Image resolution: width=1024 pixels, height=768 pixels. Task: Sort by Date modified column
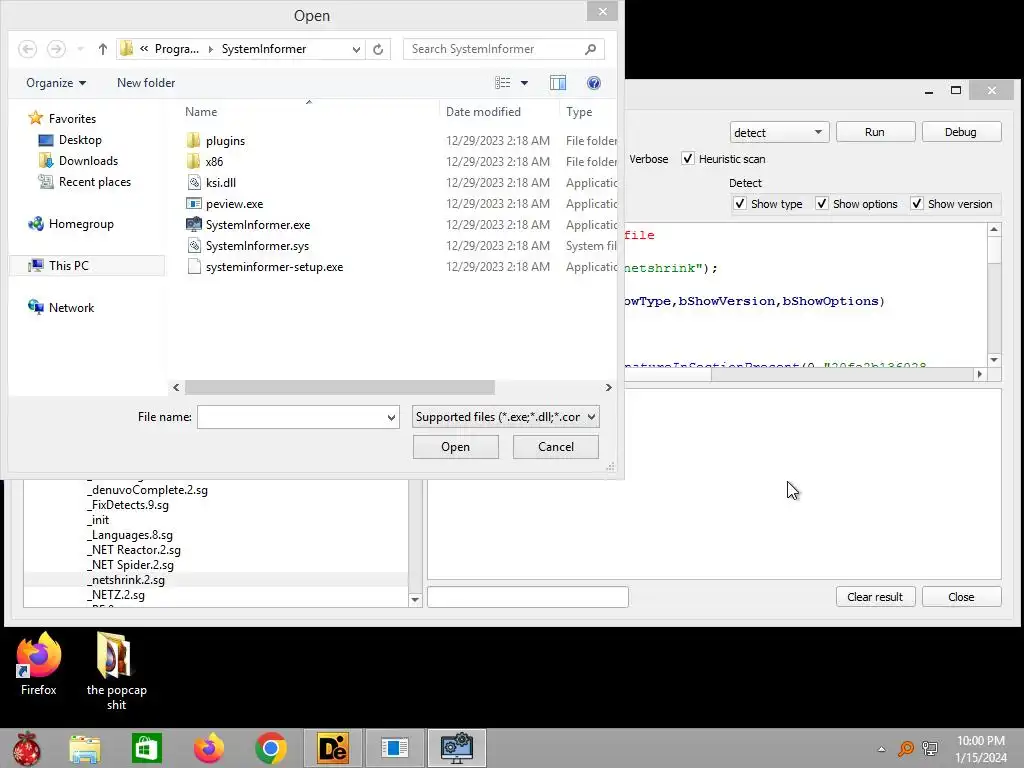483,112
